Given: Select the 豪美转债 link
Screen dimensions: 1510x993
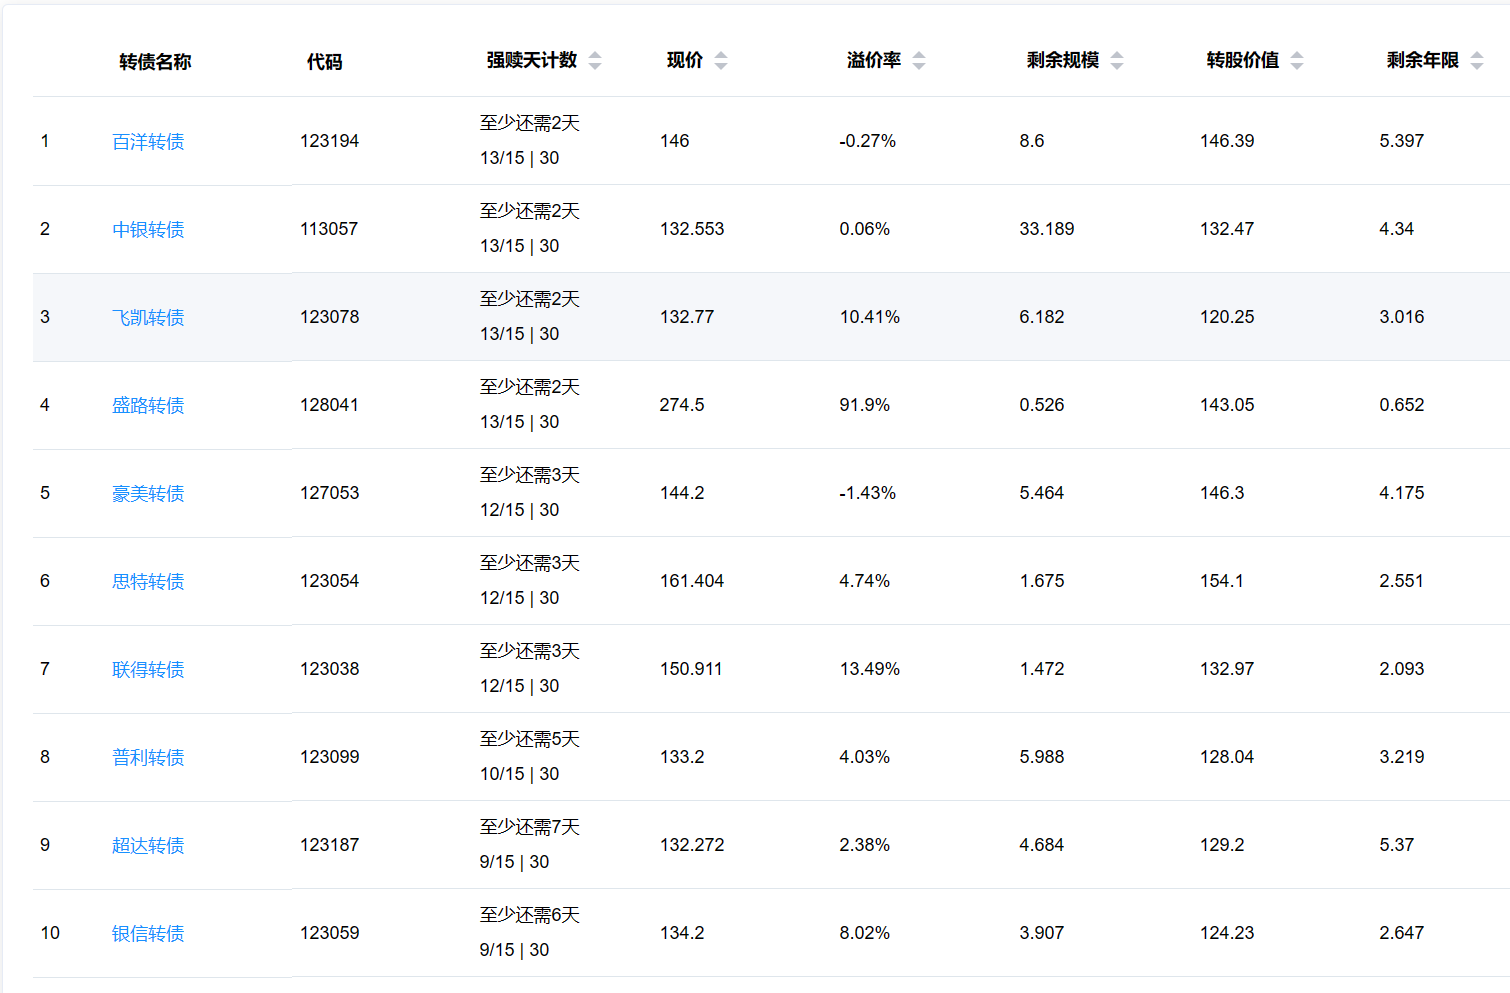Looking at the screenshot, I should (x=148, y=494).
